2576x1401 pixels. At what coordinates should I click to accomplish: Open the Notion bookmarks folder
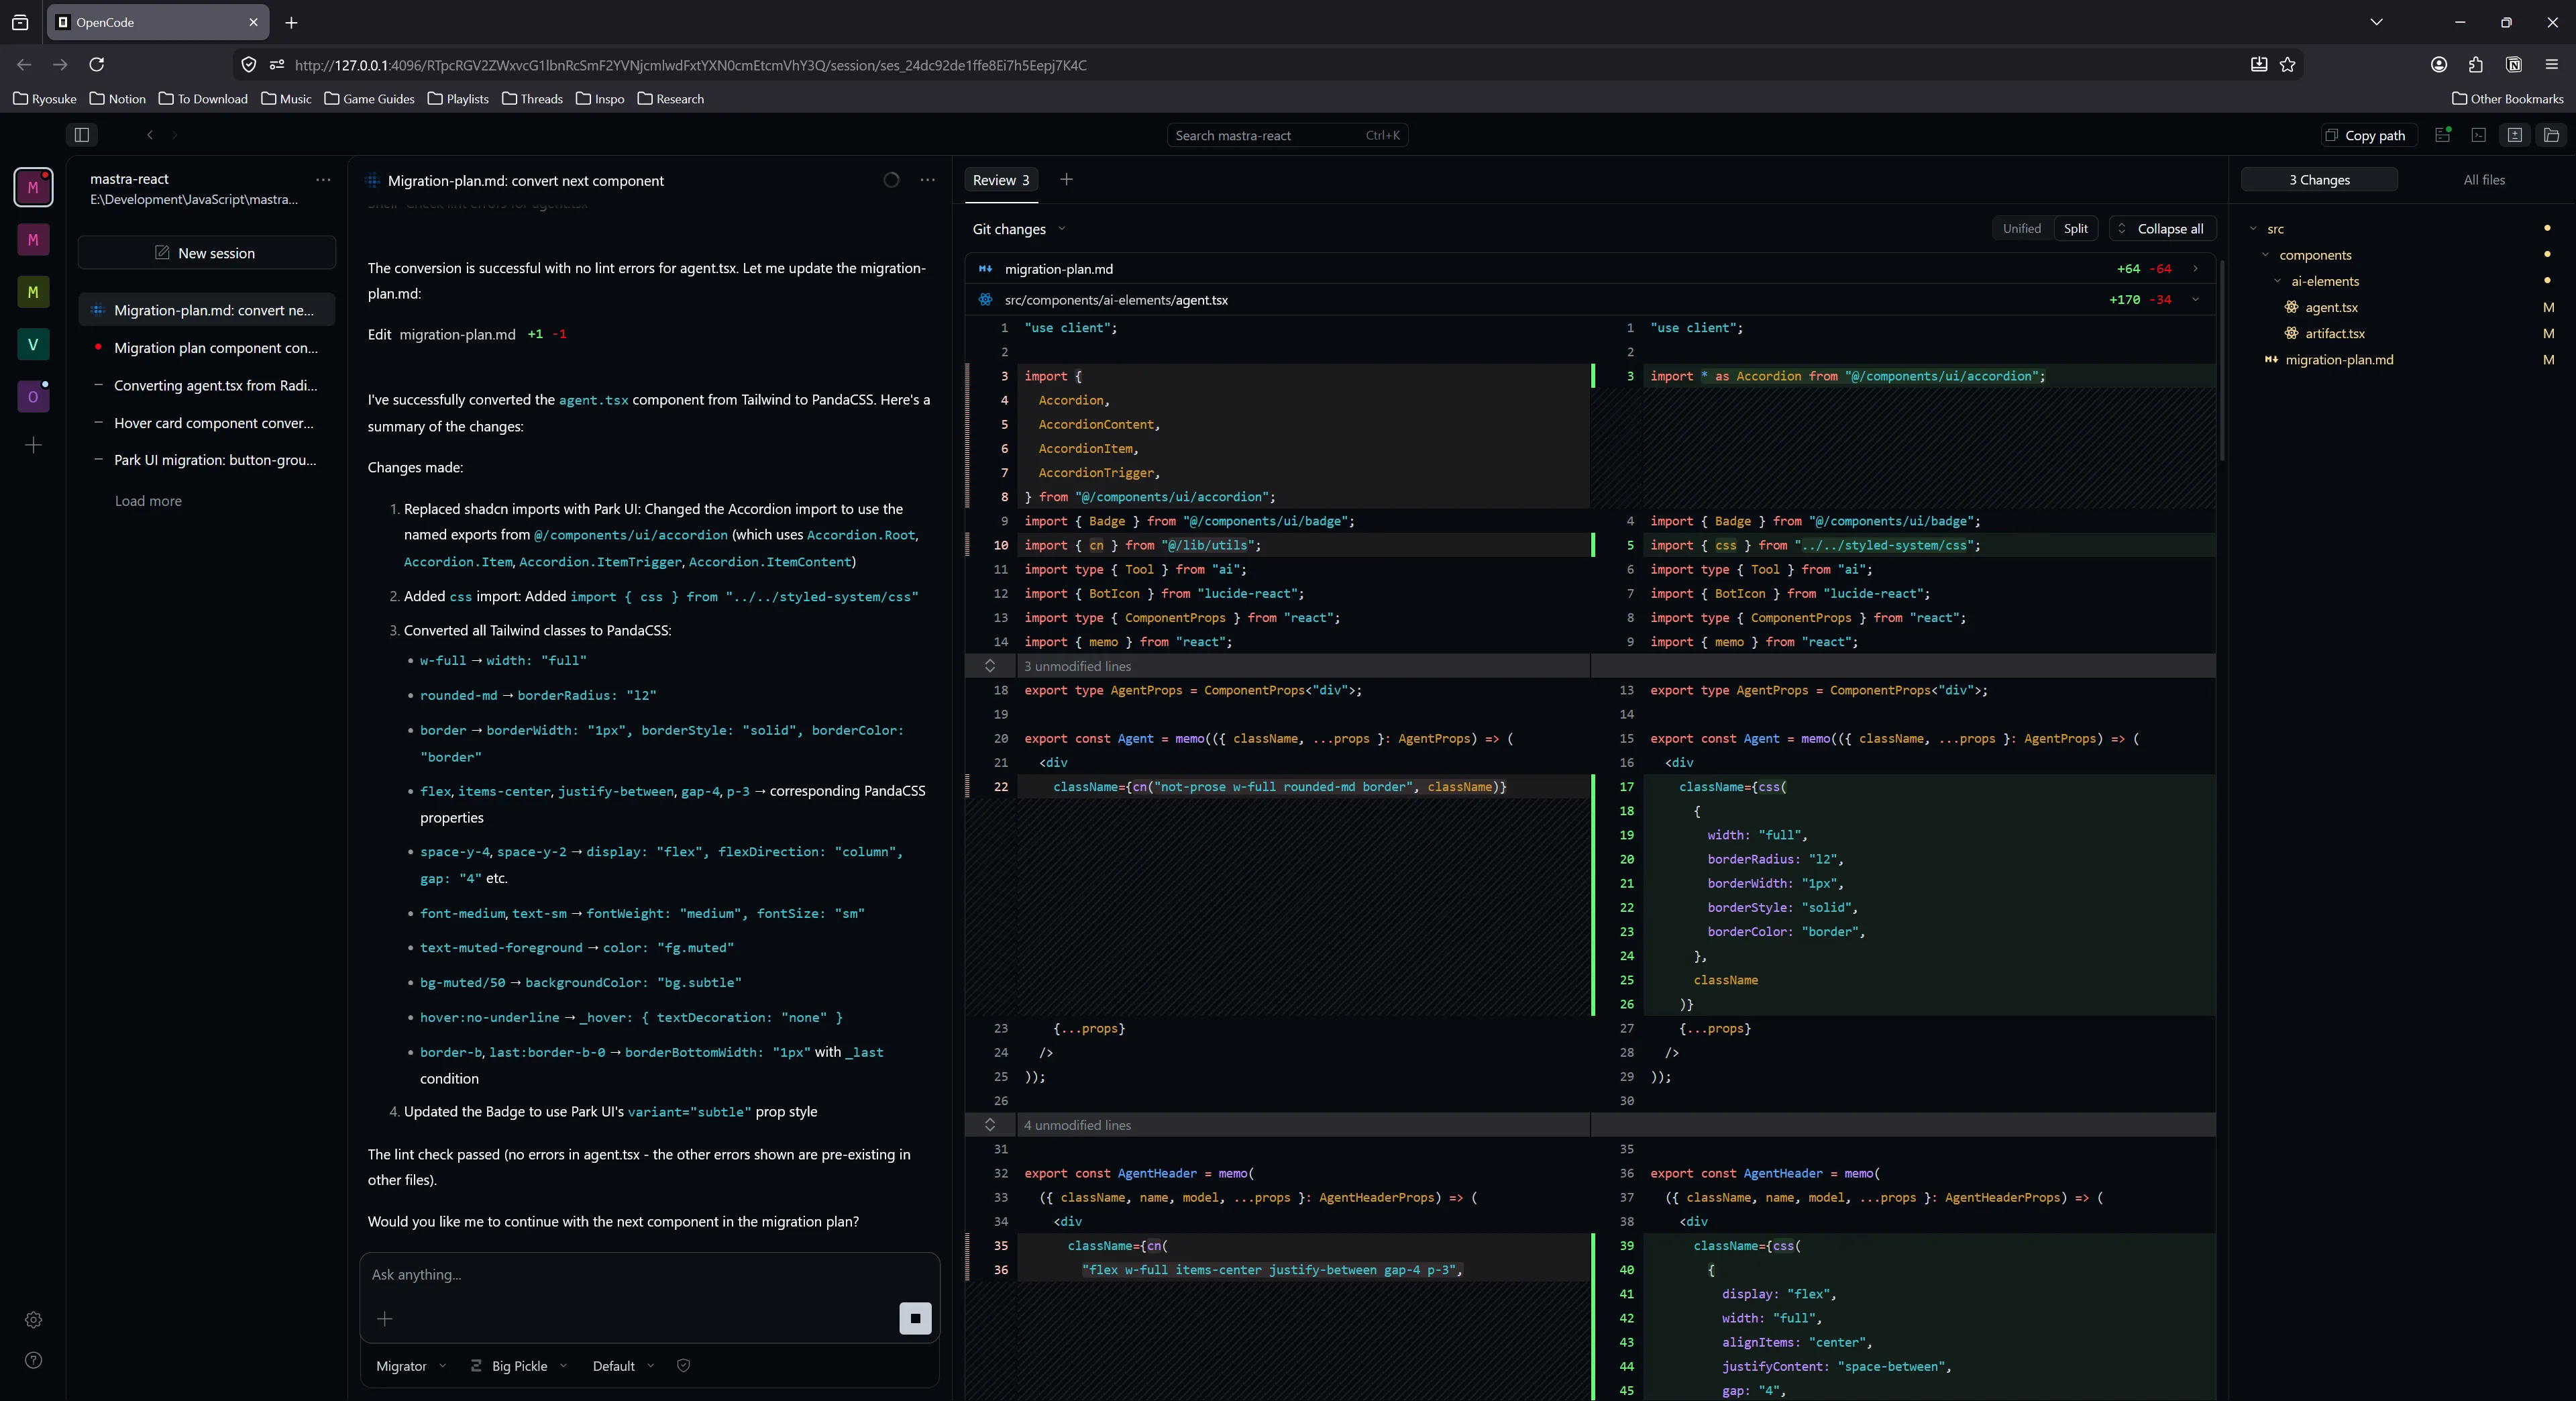coord(118,99)
